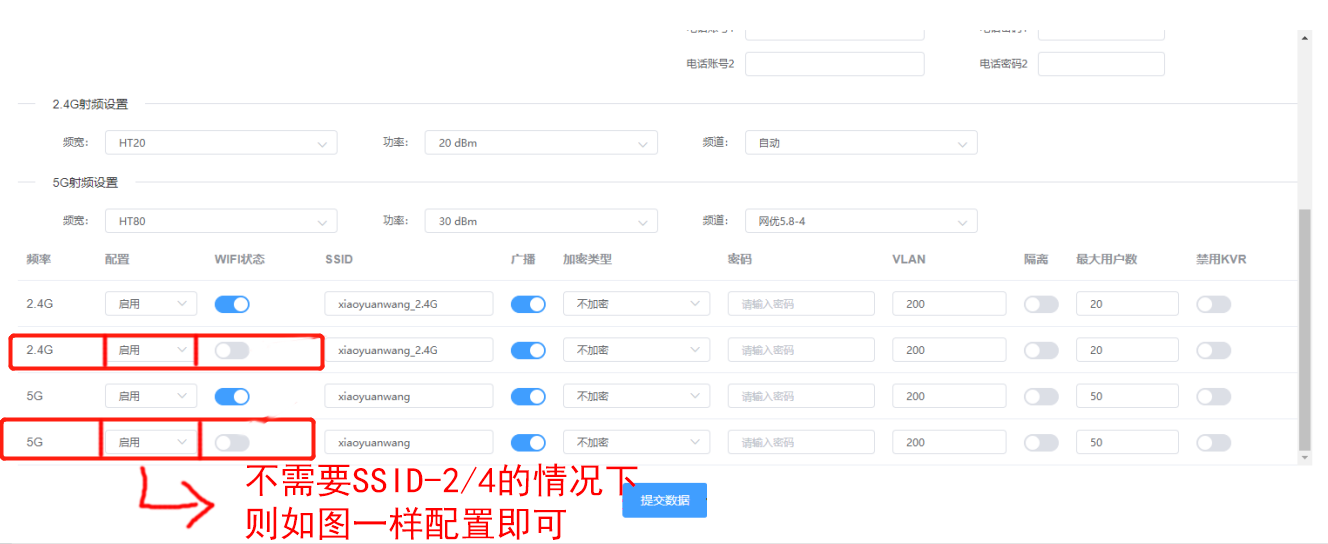This screenshot has width=1328, height=544.
Task: Open the 2.4G 频宽 HT20 dropdown
Action: tap(221, 143)
